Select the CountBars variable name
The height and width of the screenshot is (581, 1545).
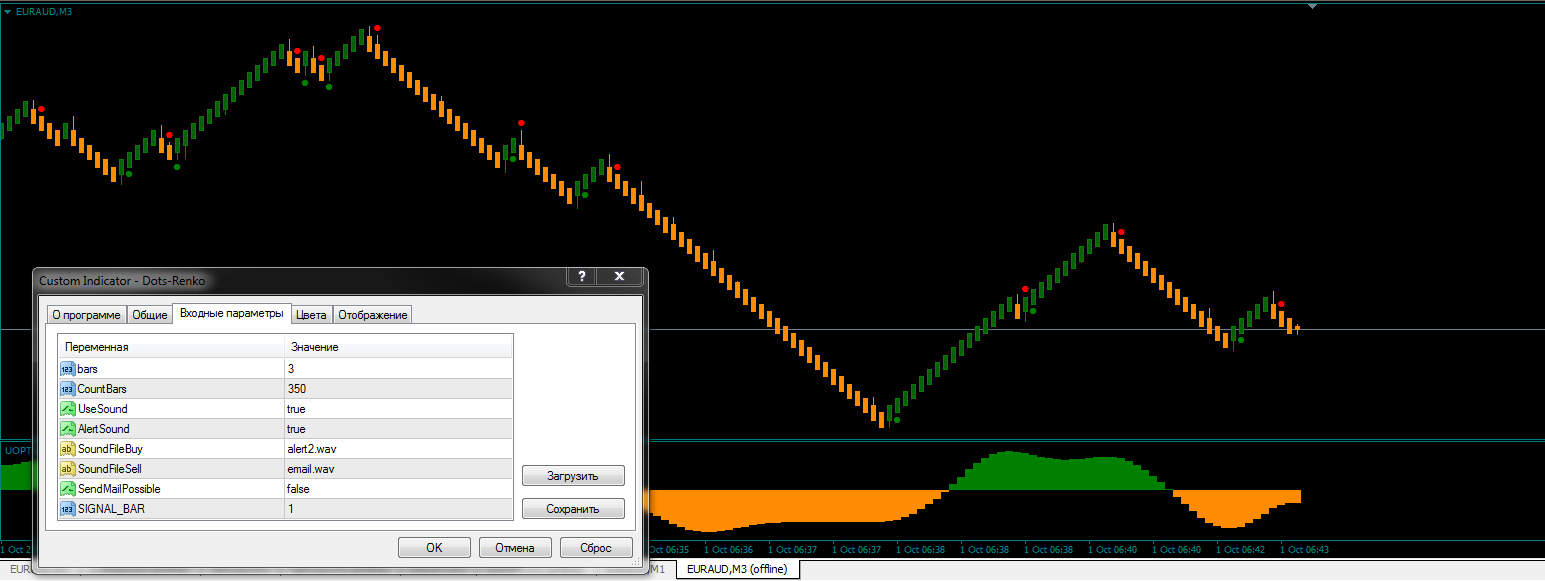click(x=102, y=389)
